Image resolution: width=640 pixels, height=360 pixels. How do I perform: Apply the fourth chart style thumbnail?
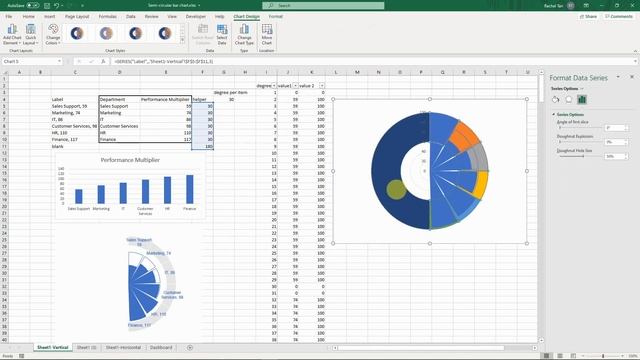point(165,33)
